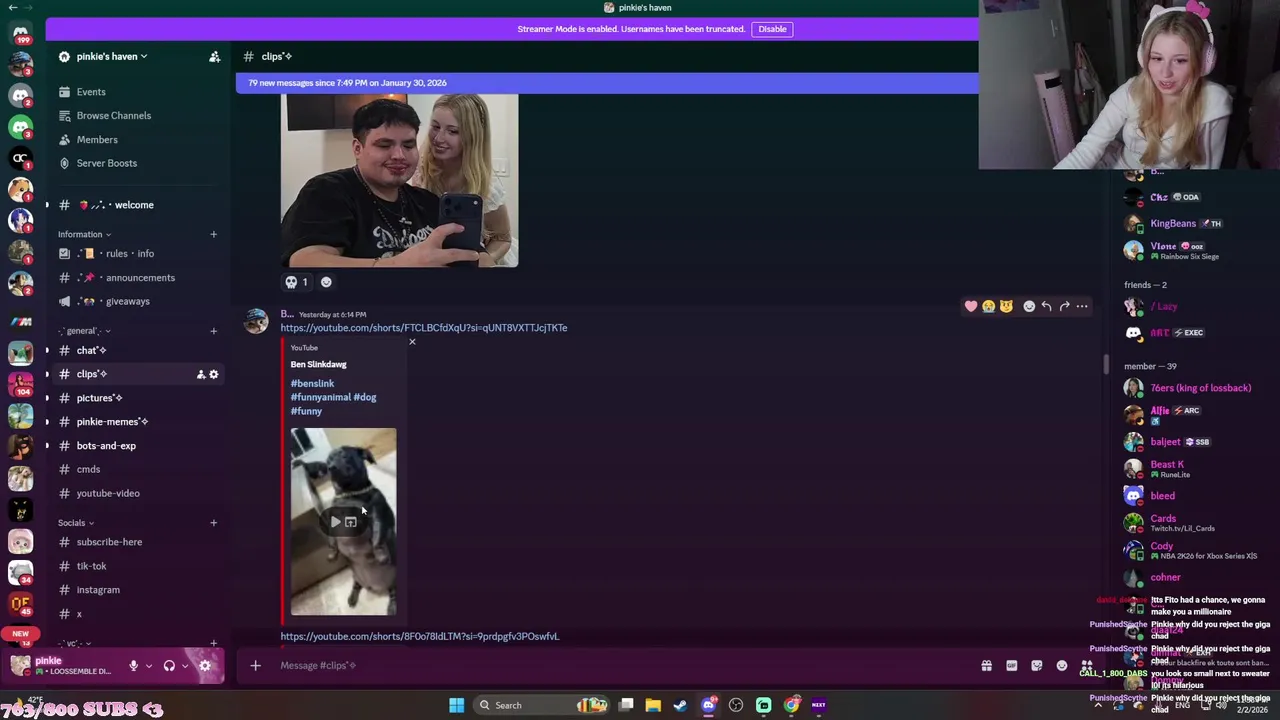
Task: Open the gift Nitro button in message bar
Action: click(986, 666)
